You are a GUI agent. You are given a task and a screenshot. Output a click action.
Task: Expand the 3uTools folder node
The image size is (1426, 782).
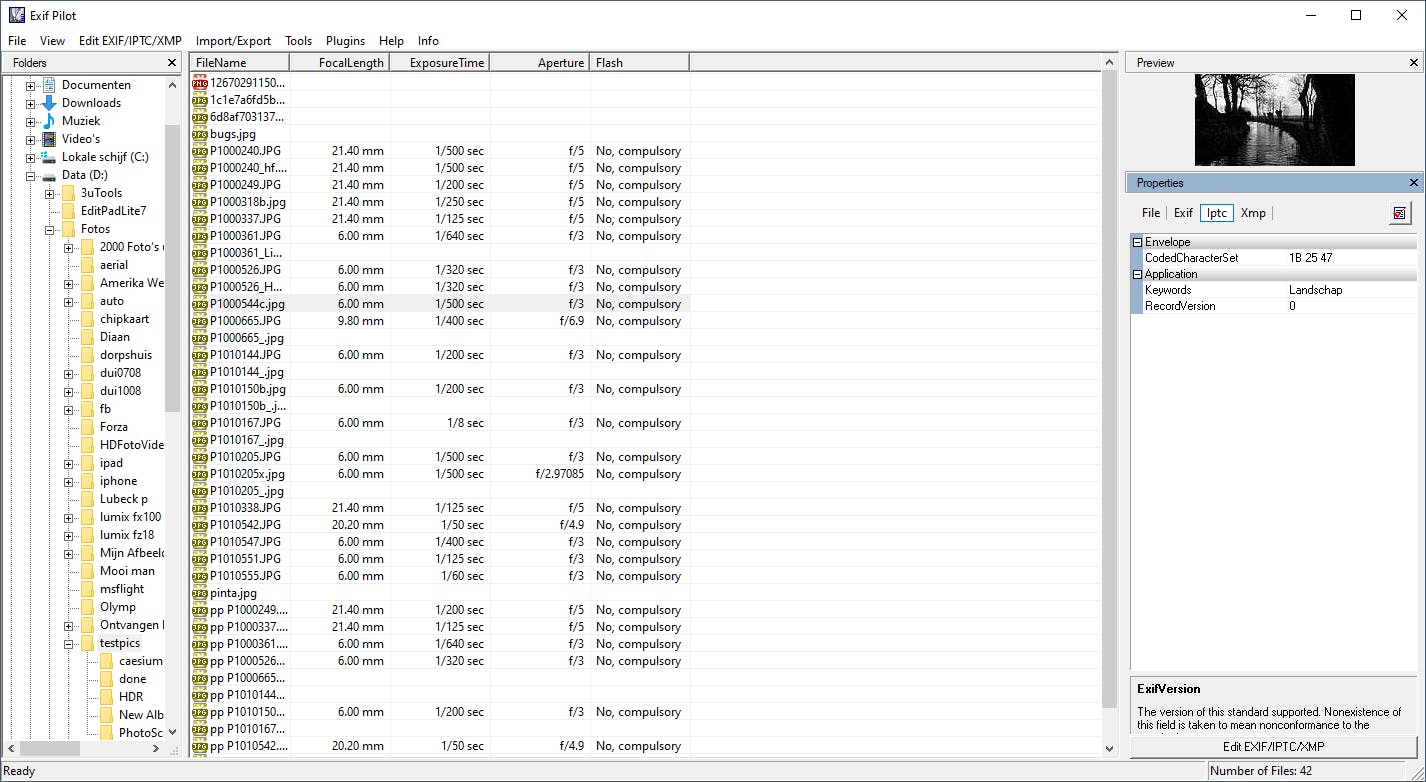pos(49,193)
